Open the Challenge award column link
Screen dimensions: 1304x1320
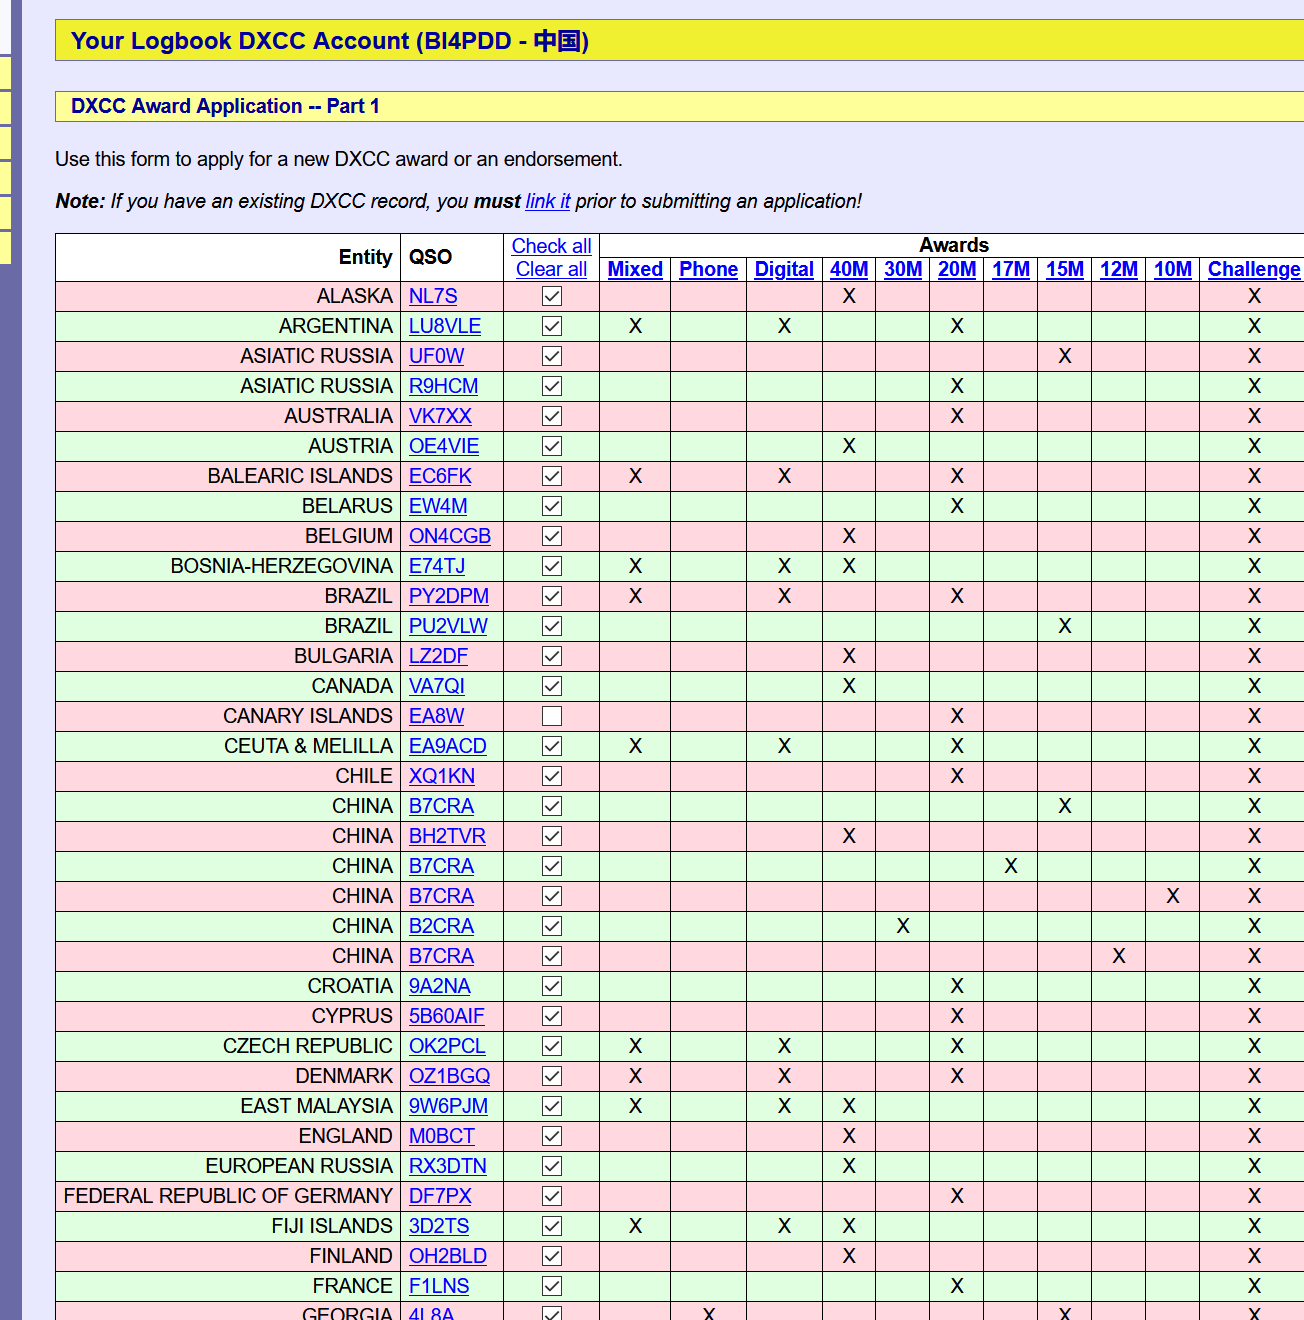[x=1254, y=269]
